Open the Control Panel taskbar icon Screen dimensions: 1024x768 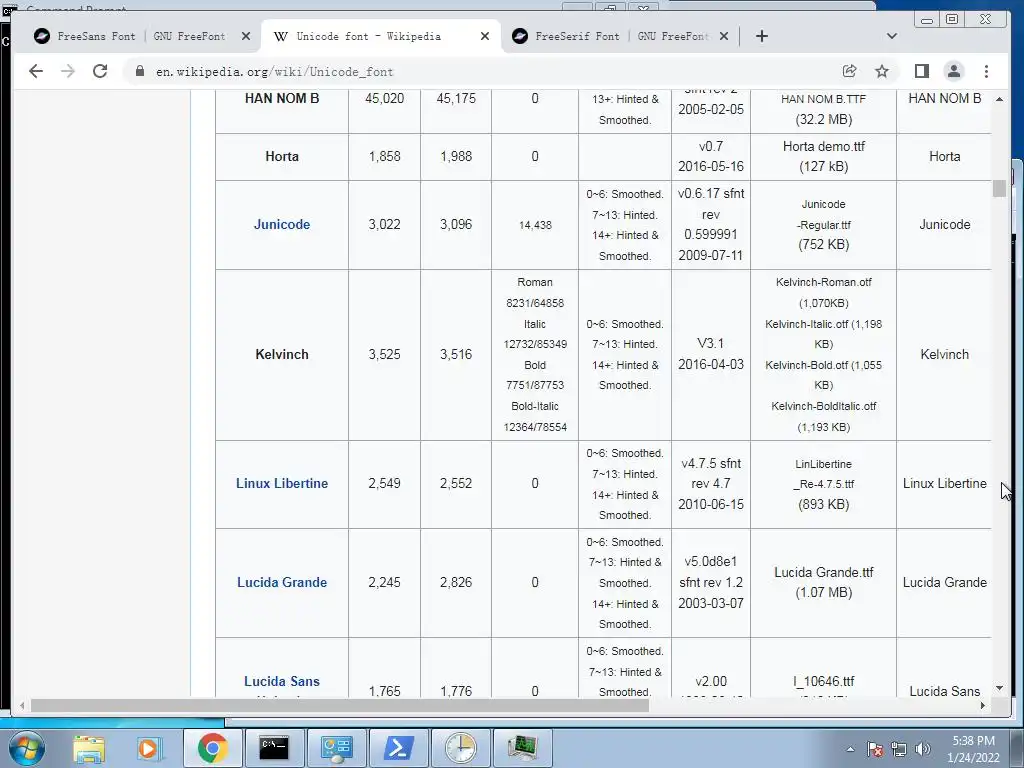[x=336, y=748]
